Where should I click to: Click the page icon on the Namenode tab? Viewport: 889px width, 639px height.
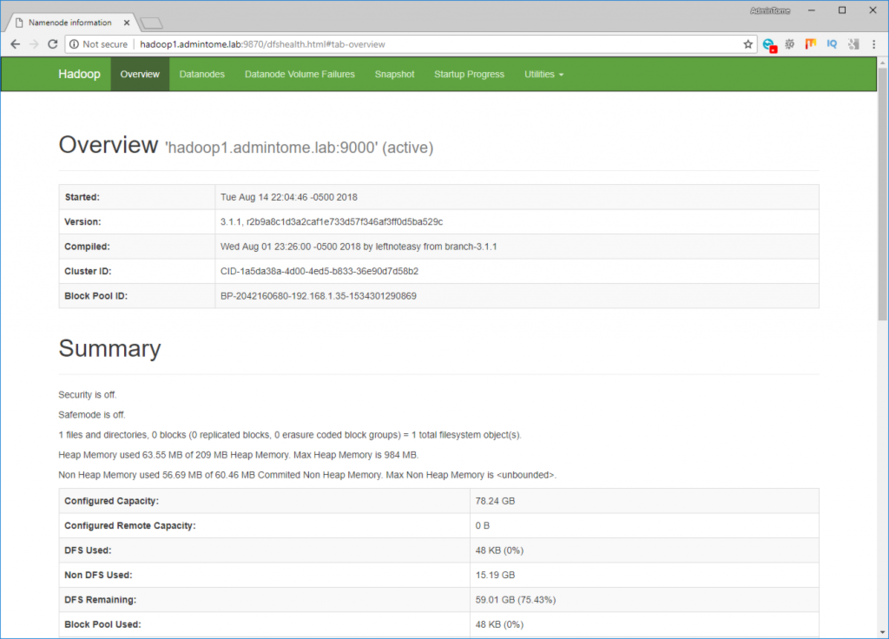[x=19, y=23]
